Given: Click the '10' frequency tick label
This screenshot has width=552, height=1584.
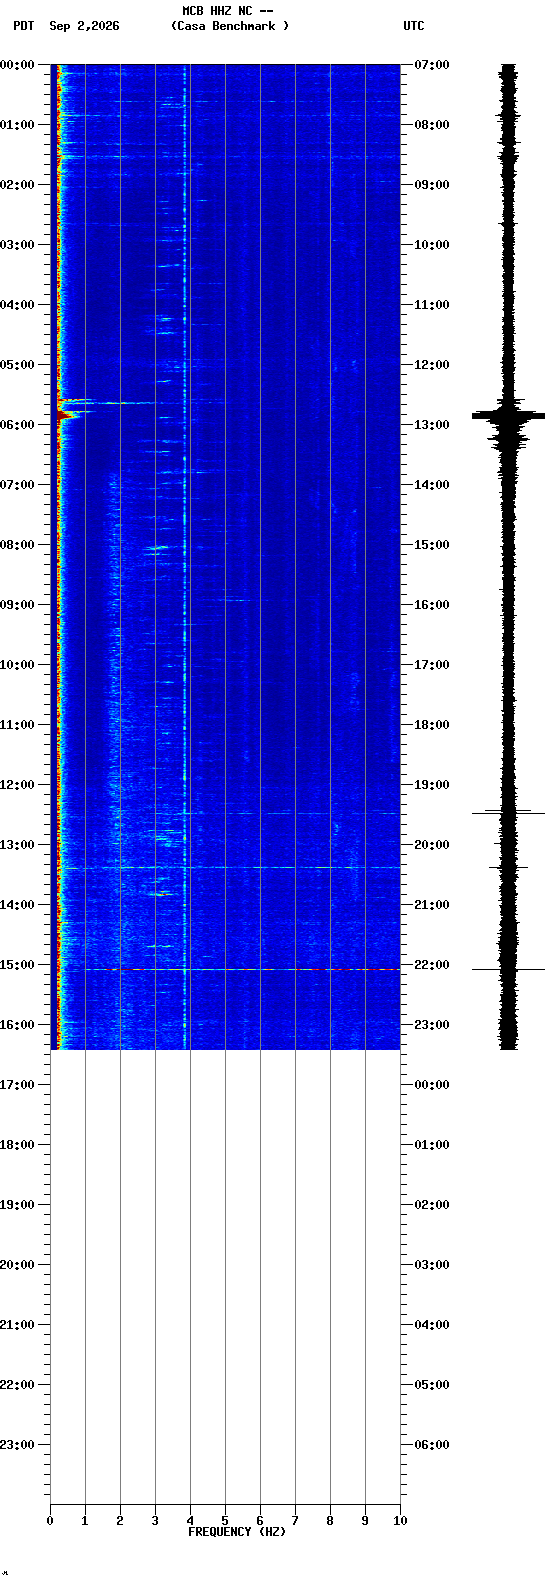Looking at the screenshot, I should (400, 1521).
